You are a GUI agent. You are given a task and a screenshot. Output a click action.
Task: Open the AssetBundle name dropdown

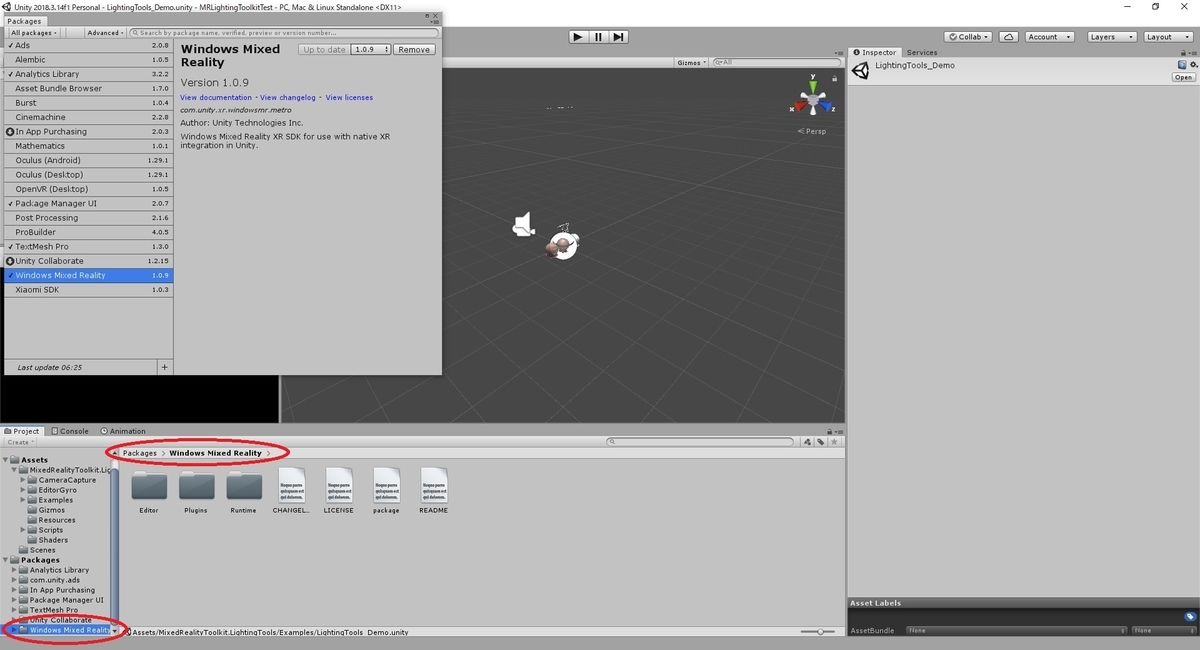pyautogui.click(x=1016, y=631)
